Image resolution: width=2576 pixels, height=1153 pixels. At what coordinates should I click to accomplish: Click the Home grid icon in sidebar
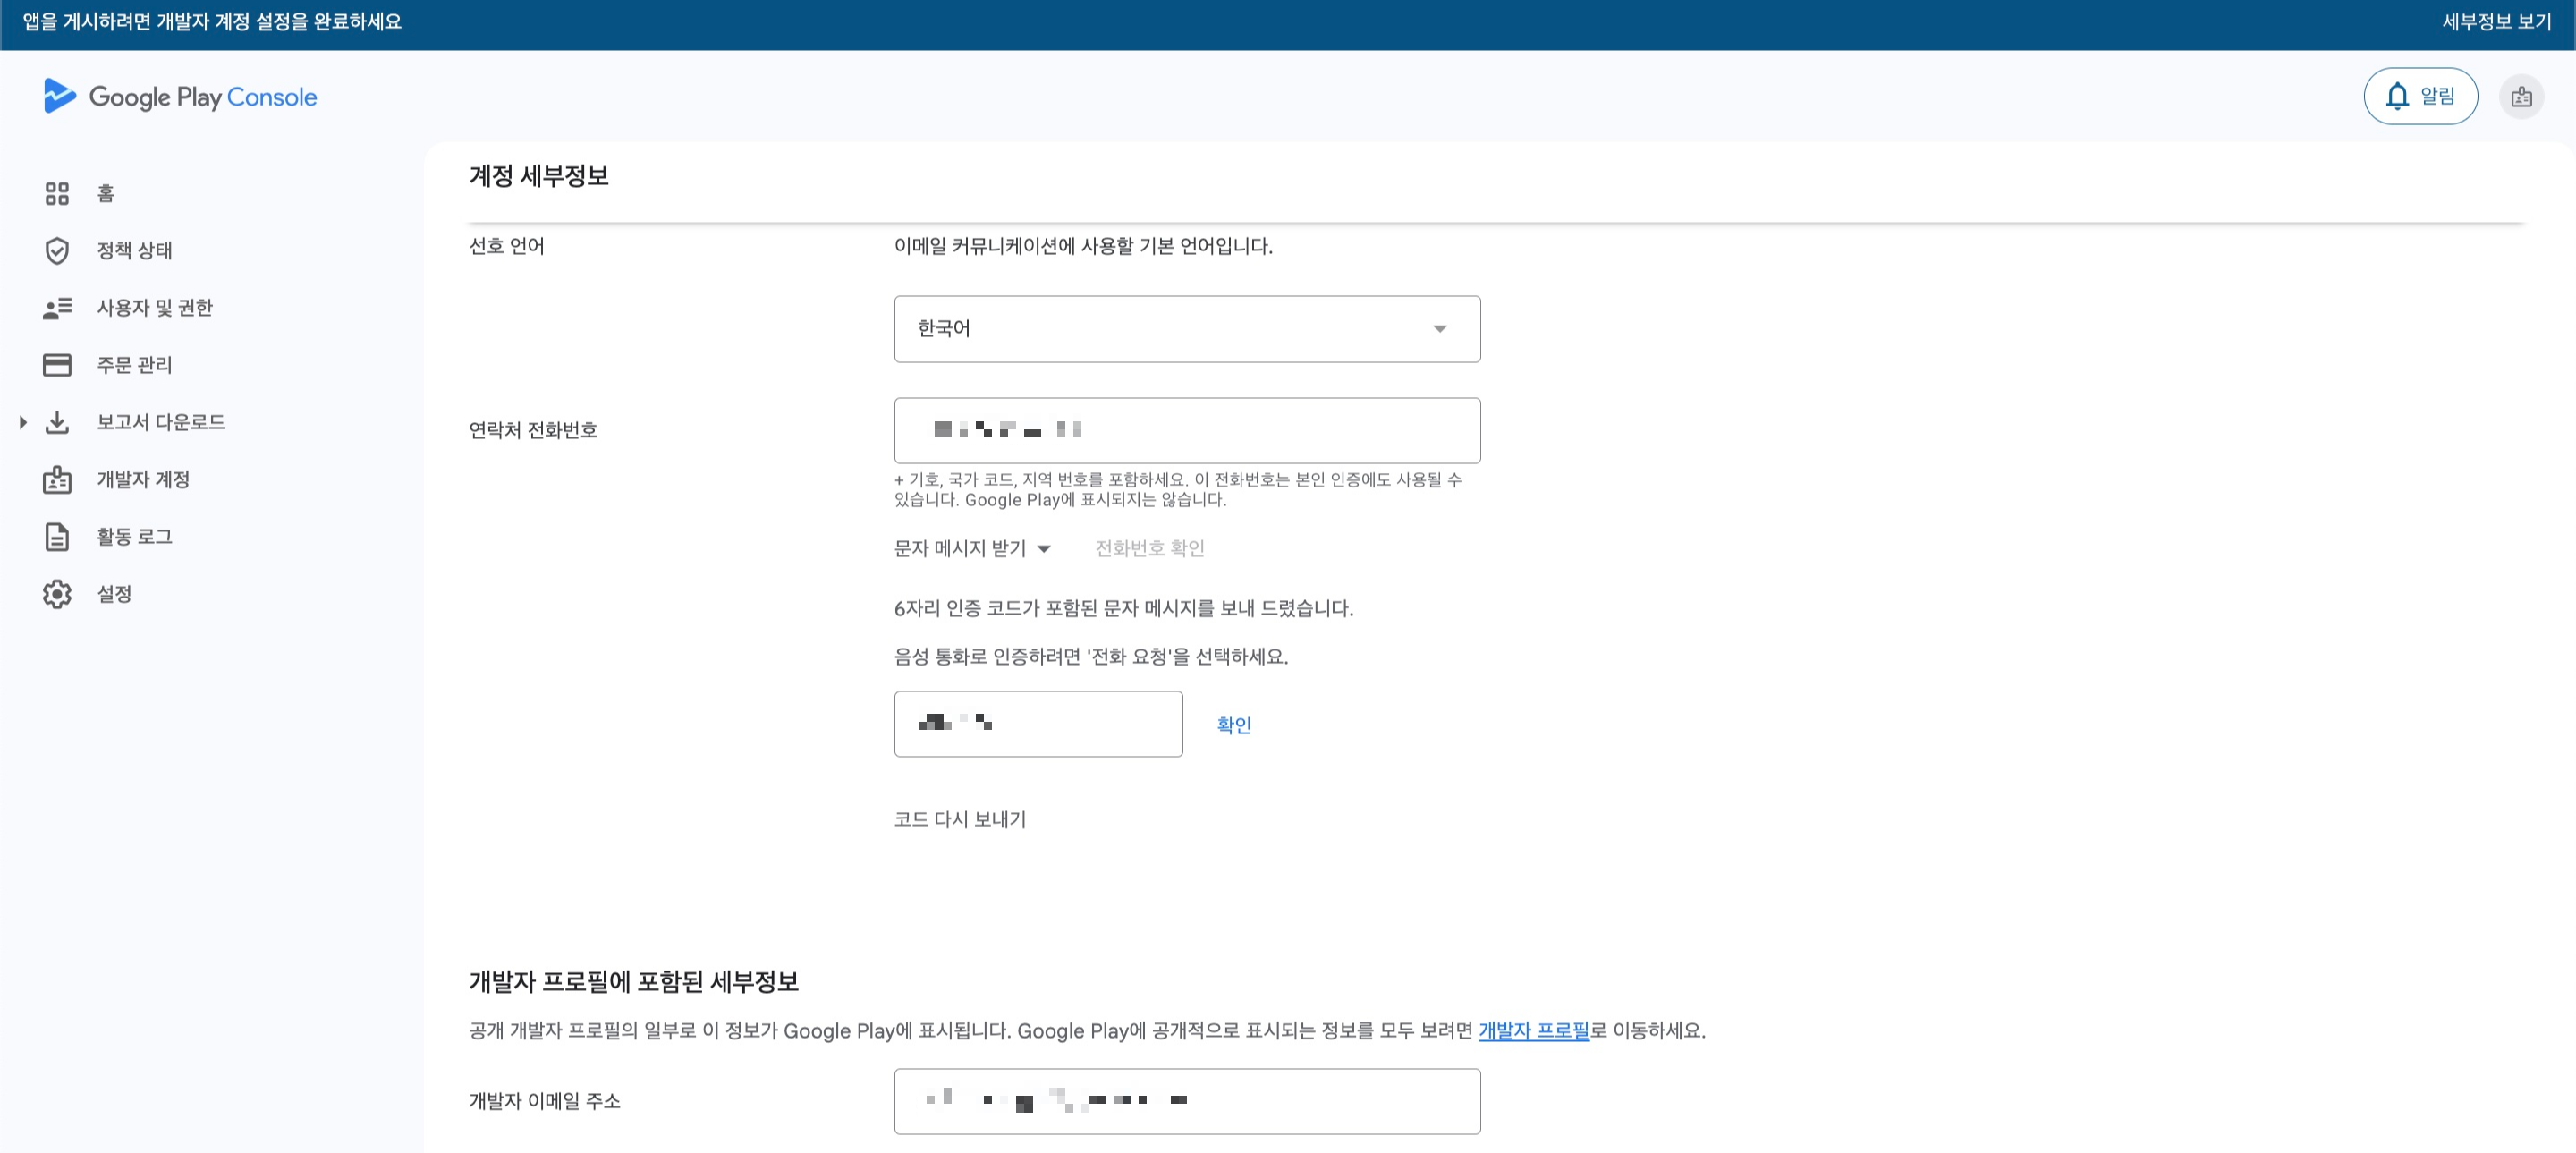tap(57, 193)
